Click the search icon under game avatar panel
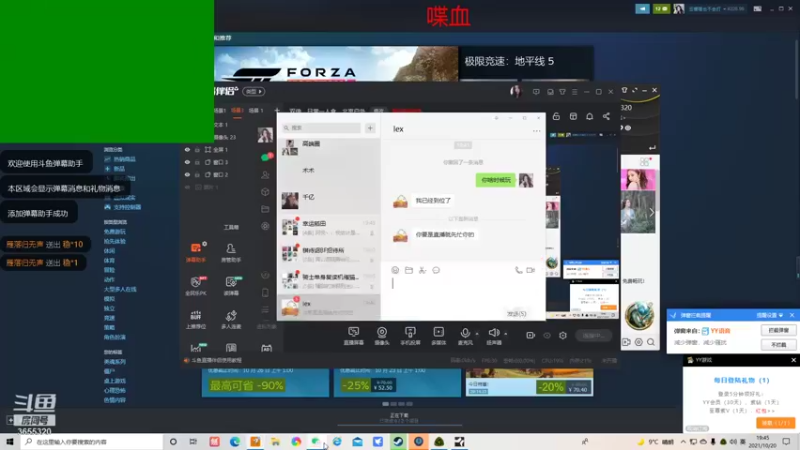Screen dimensions: 800x450 651,342
